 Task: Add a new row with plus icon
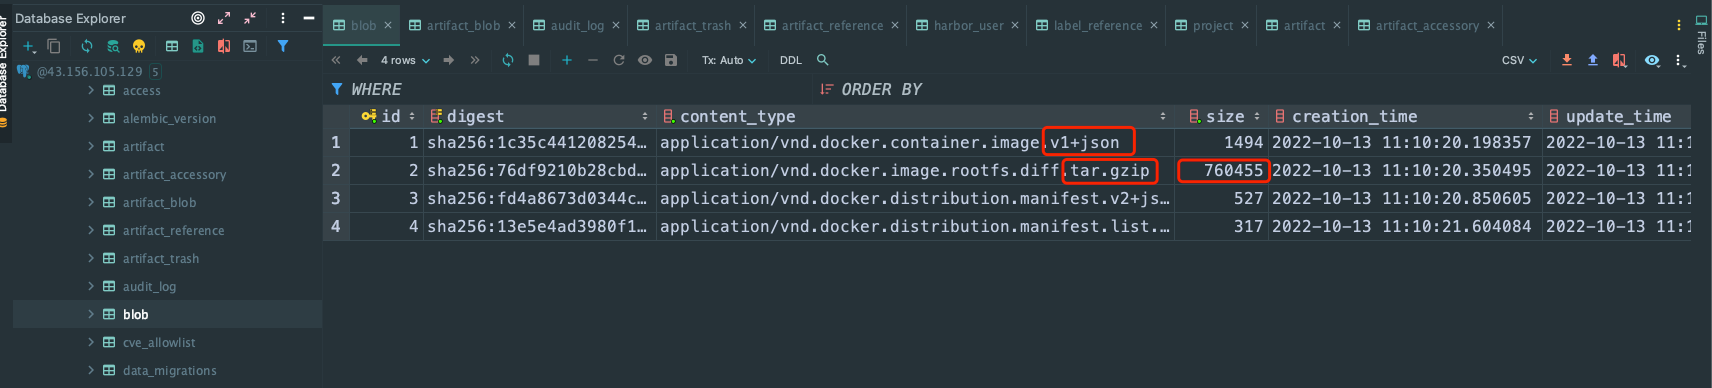pyautogui.click(x=567, y=60)
